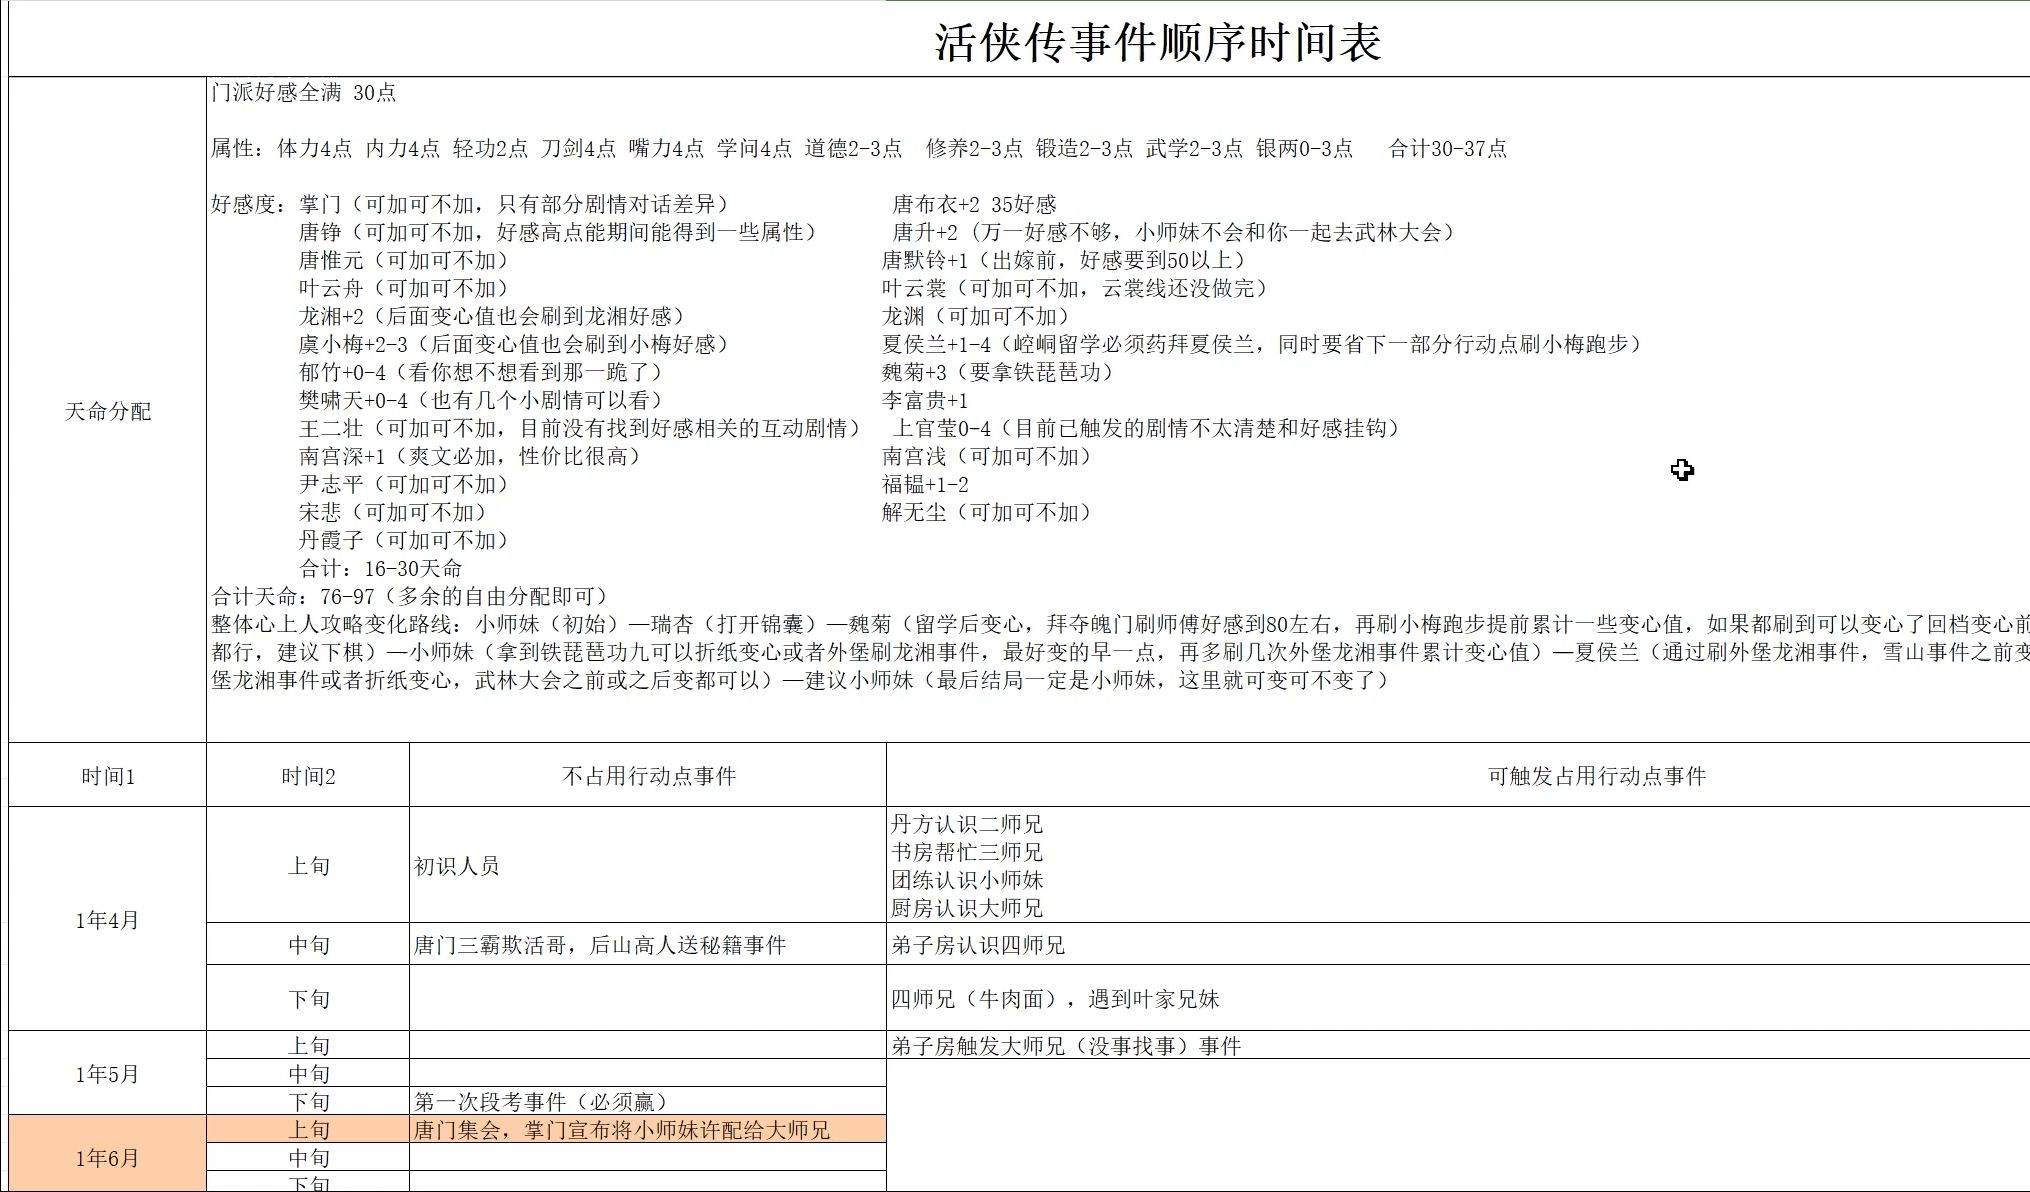Click the line 夏侯兰+1-4 about 崆峒留学
Viewport: 2030px width, 1192px height.
(1262, 345)
